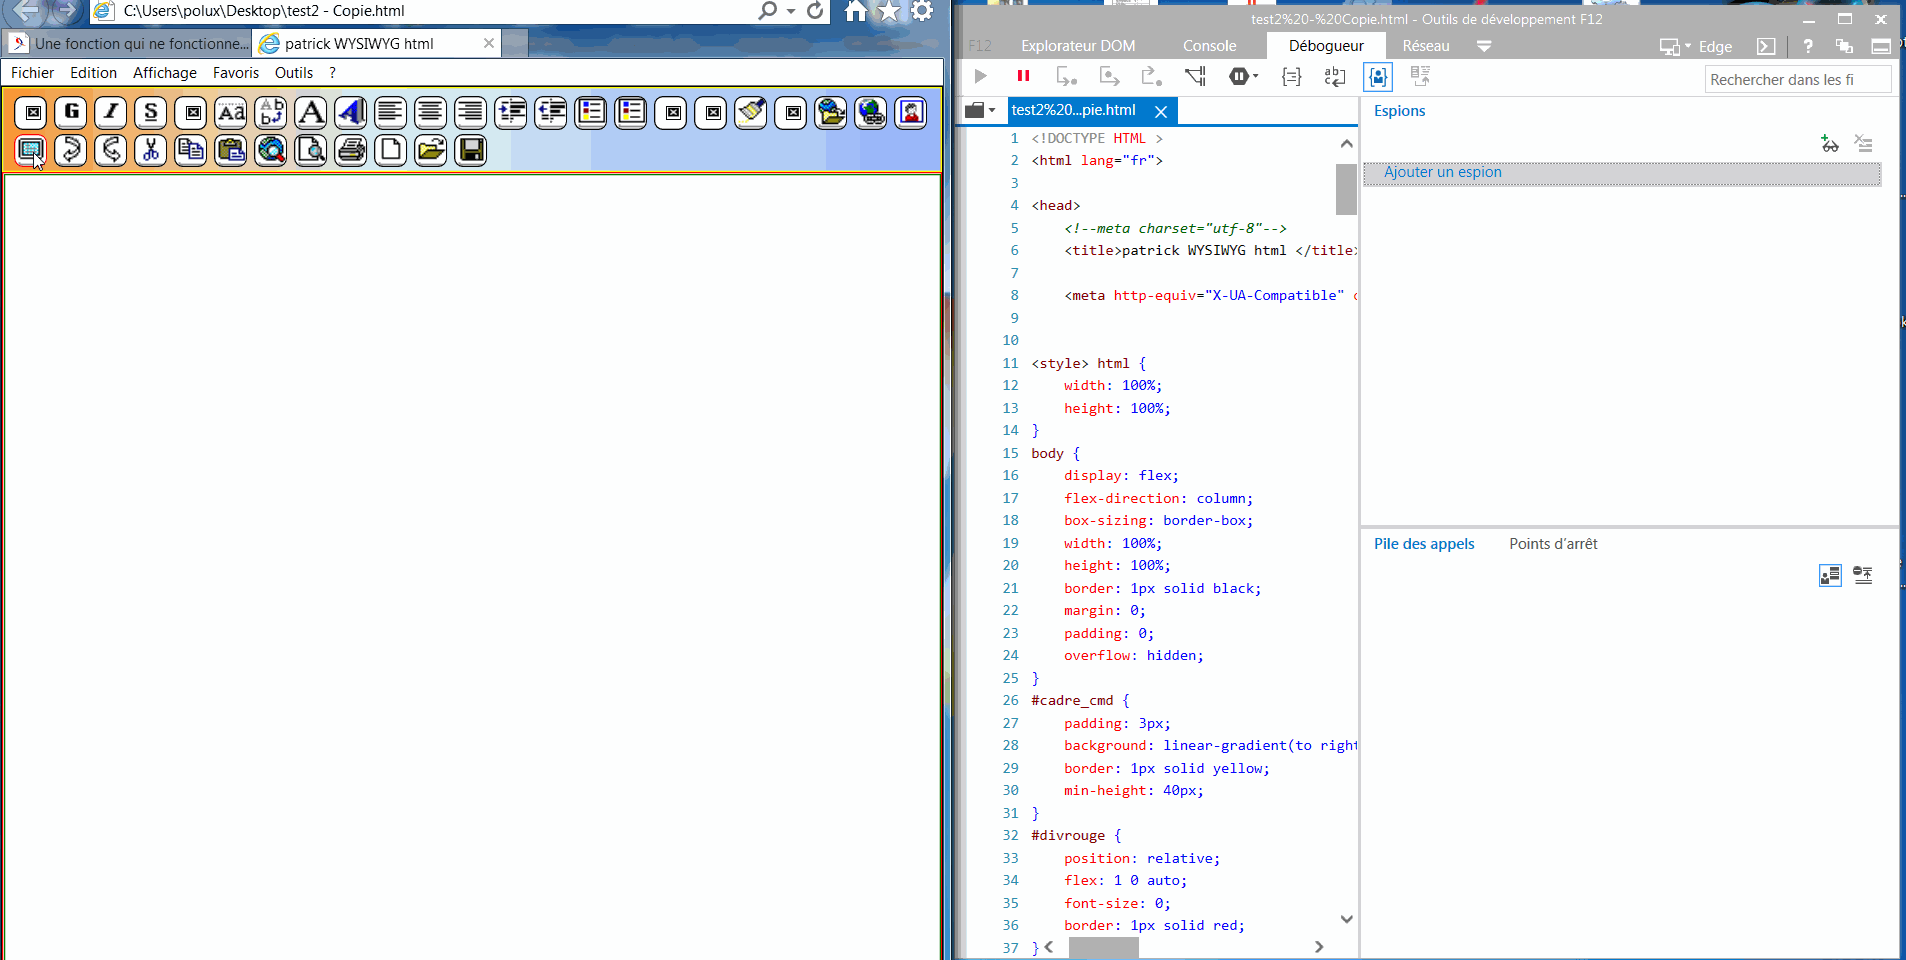Click the globe link icon

[871, 112]
